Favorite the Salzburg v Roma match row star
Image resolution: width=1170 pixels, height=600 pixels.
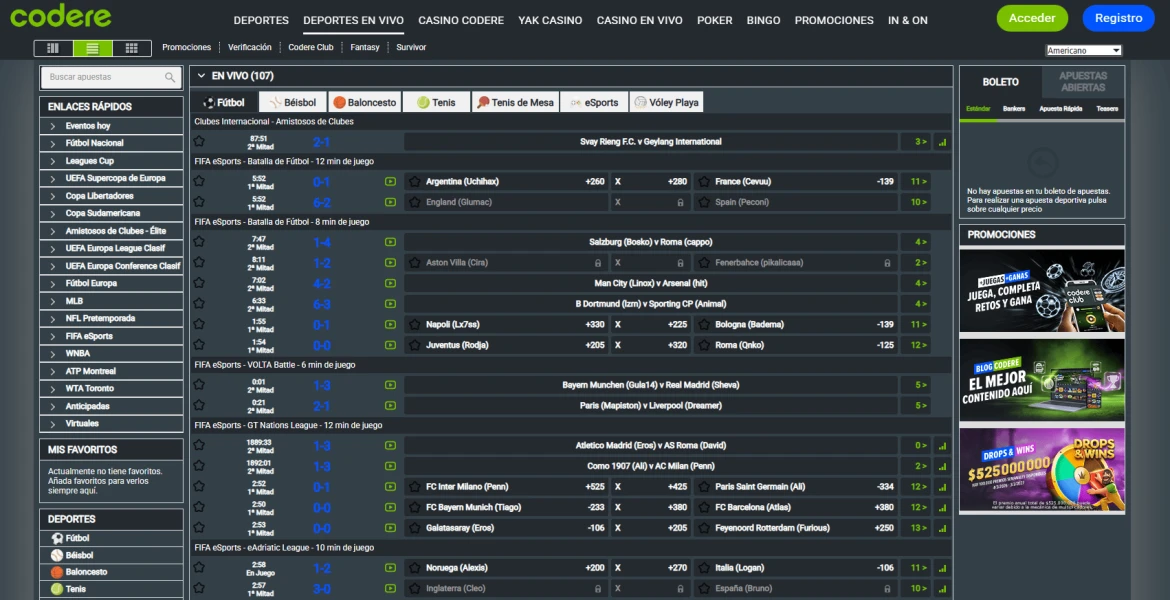click(x=198, y=241)
